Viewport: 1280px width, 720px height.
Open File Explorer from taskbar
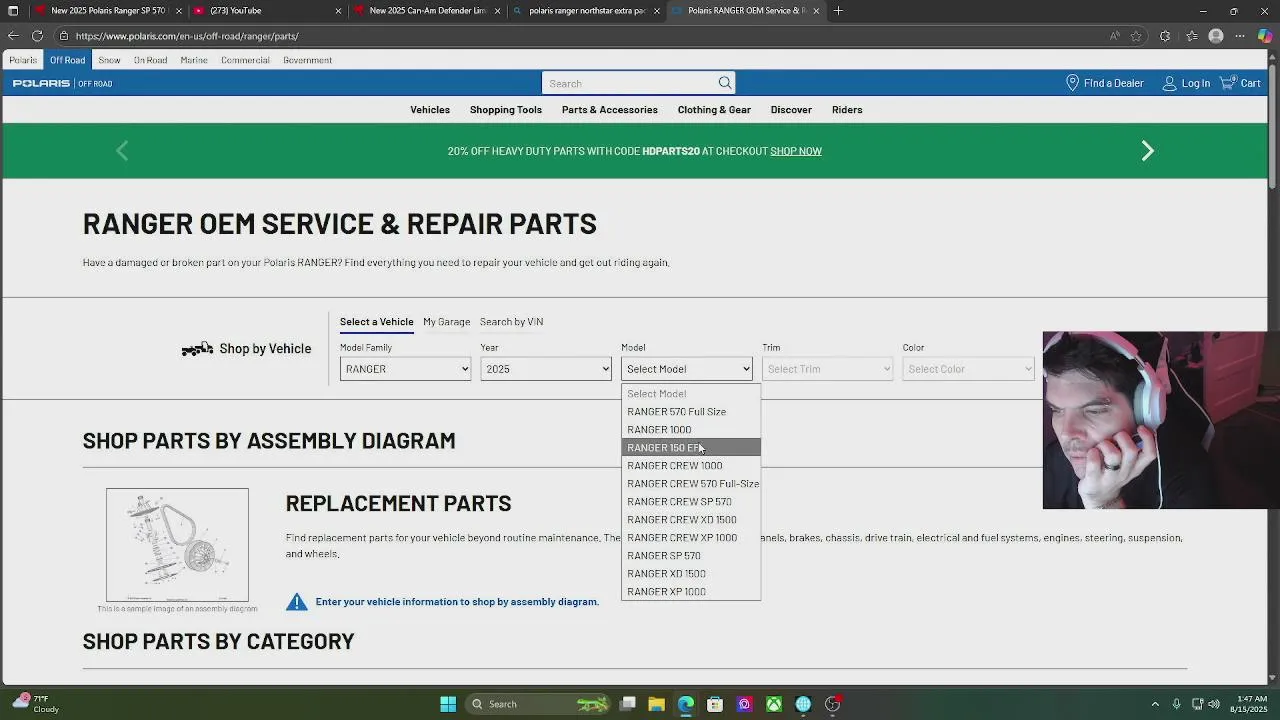point(656,704)
